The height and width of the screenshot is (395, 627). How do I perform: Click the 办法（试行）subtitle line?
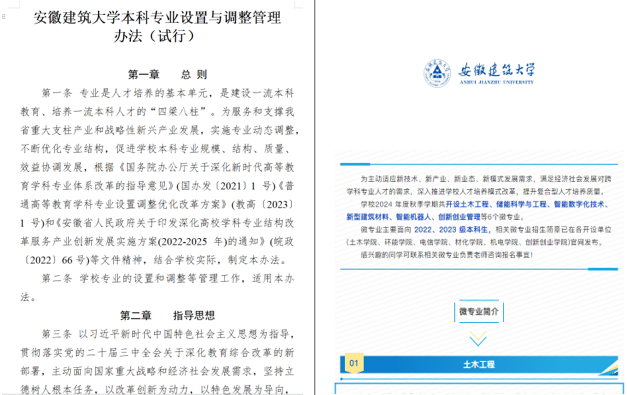[154, 36]
